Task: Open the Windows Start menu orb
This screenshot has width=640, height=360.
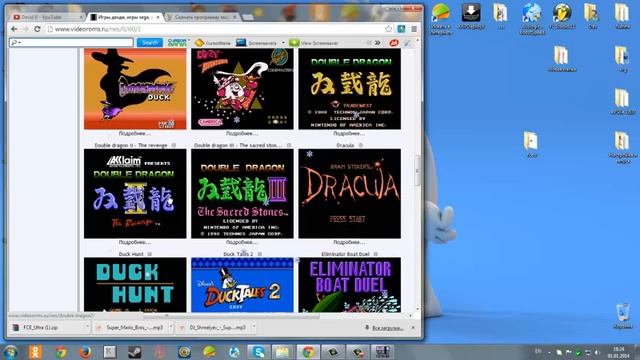Action: (11, 352)
